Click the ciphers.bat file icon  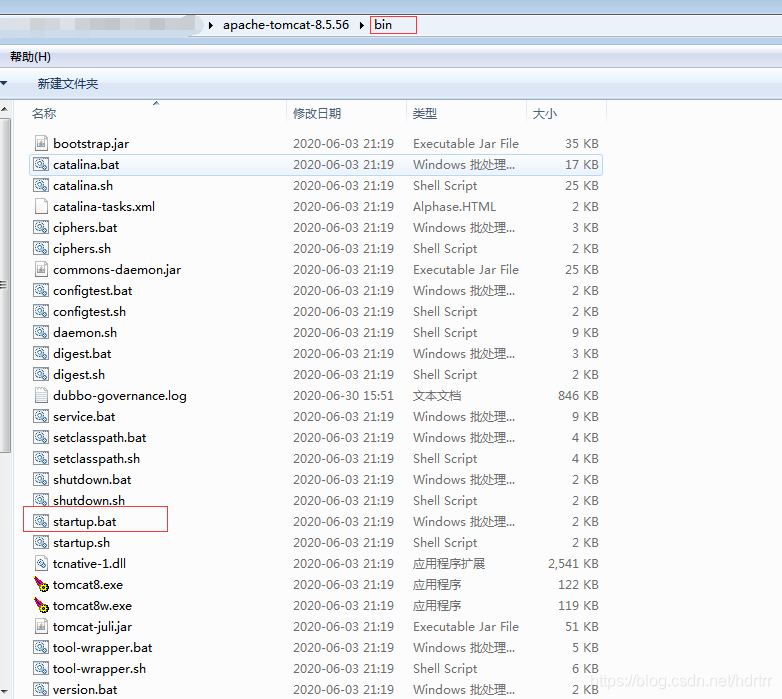(x=41, y=227)
